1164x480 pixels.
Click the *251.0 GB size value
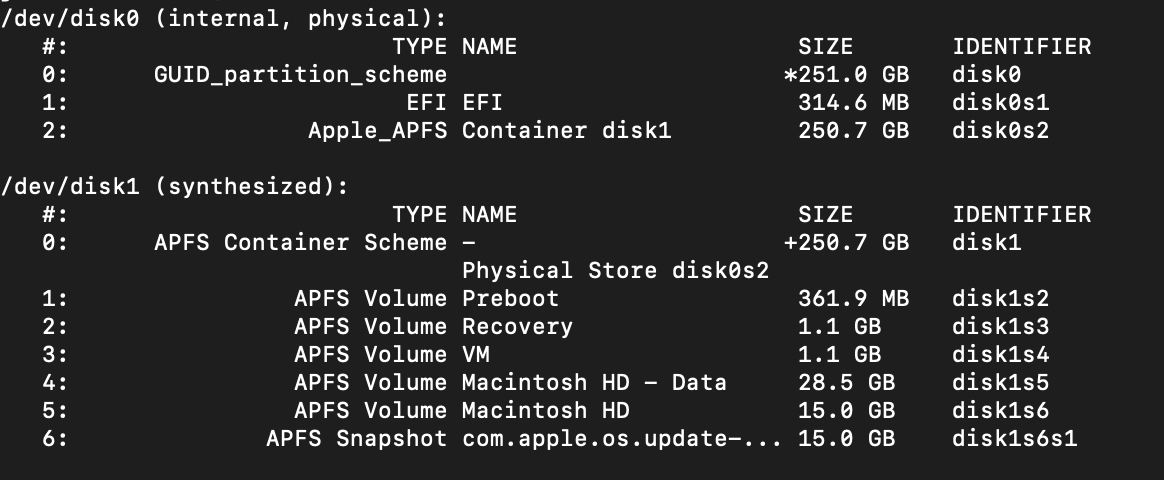coord(846,74)
